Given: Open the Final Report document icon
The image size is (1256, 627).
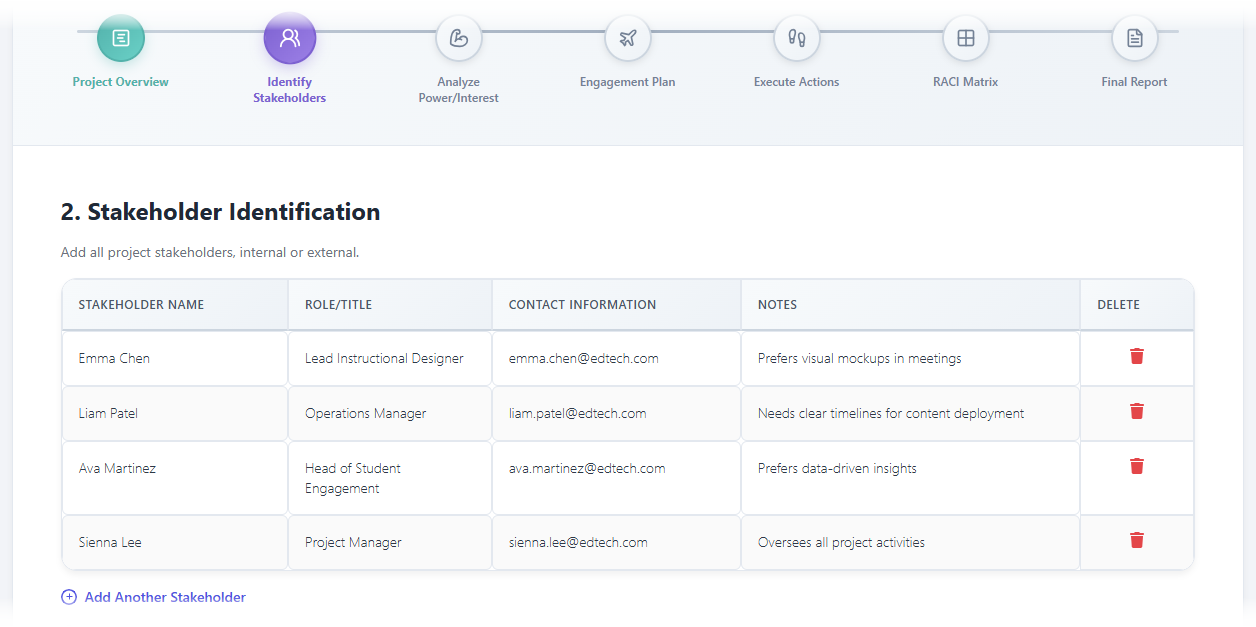Looking at the screenshot, I should (1135, 39).
